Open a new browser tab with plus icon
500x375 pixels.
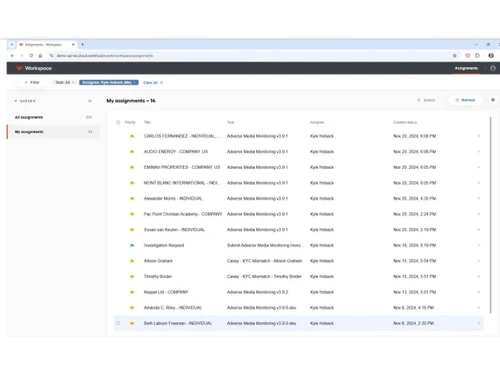82,44
